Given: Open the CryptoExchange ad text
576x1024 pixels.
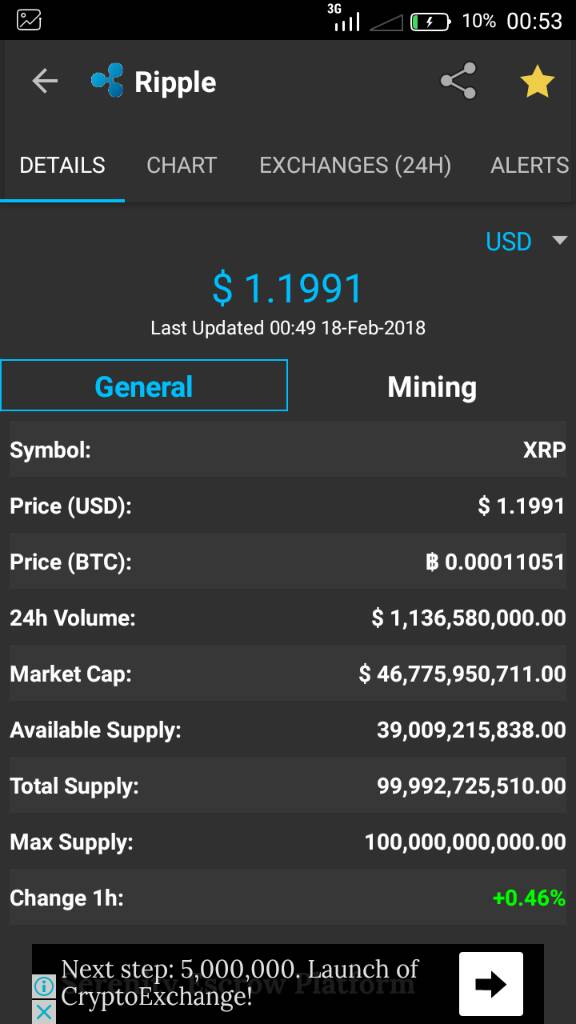Looking at the screenshot, I should click(x=240, y=983).
